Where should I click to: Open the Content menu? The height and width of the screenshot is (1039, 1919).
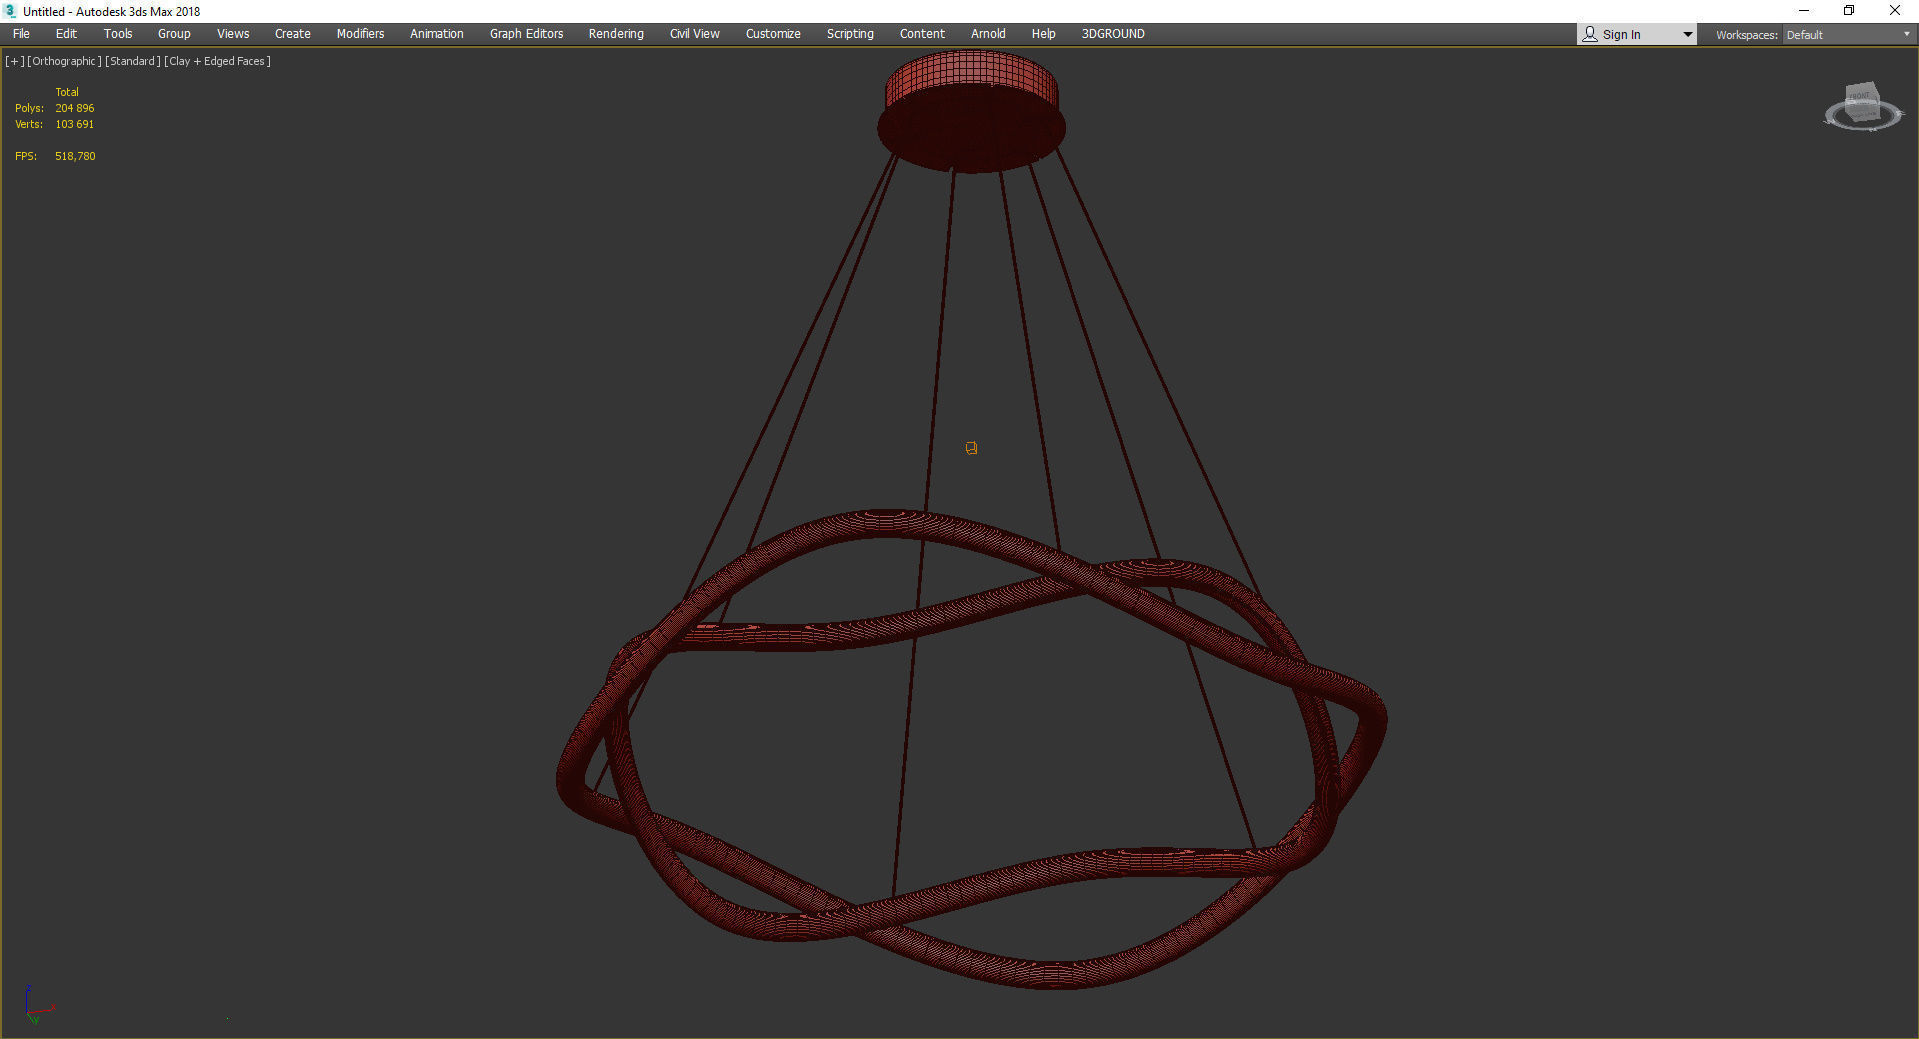click(x=922, y=34)
